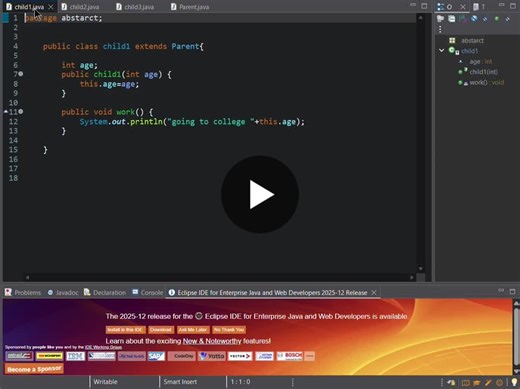Screen dimensions: 520x389
Task: Choose Ask Me Later in the release banner
Action: click(x=193, y=330)
